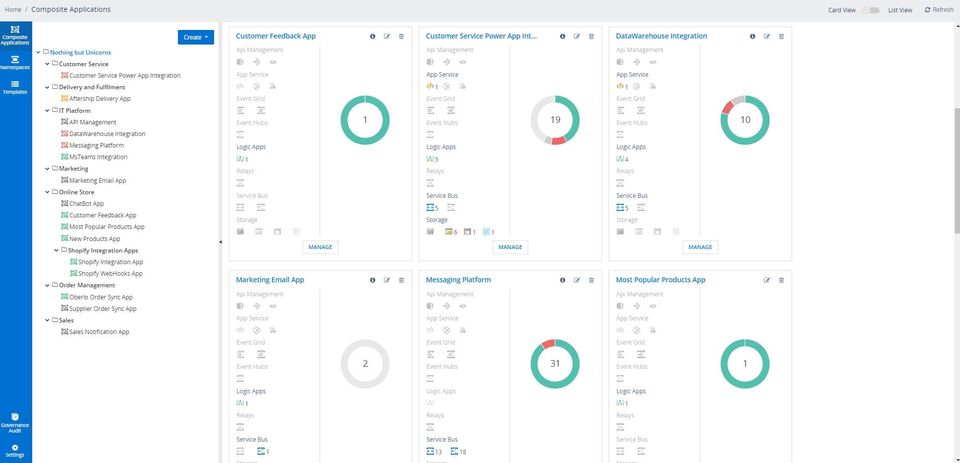
Task: Open DataWarehouse Integration card title
Action: (x=661, y=36)
